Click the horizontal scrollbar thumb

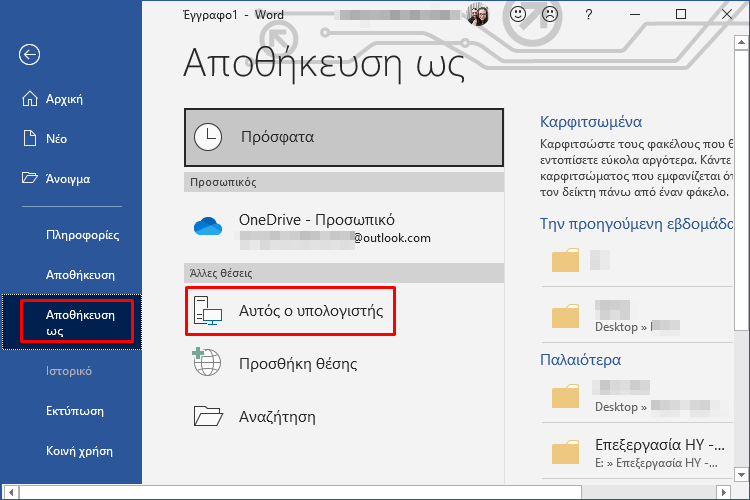click(300, 492)
